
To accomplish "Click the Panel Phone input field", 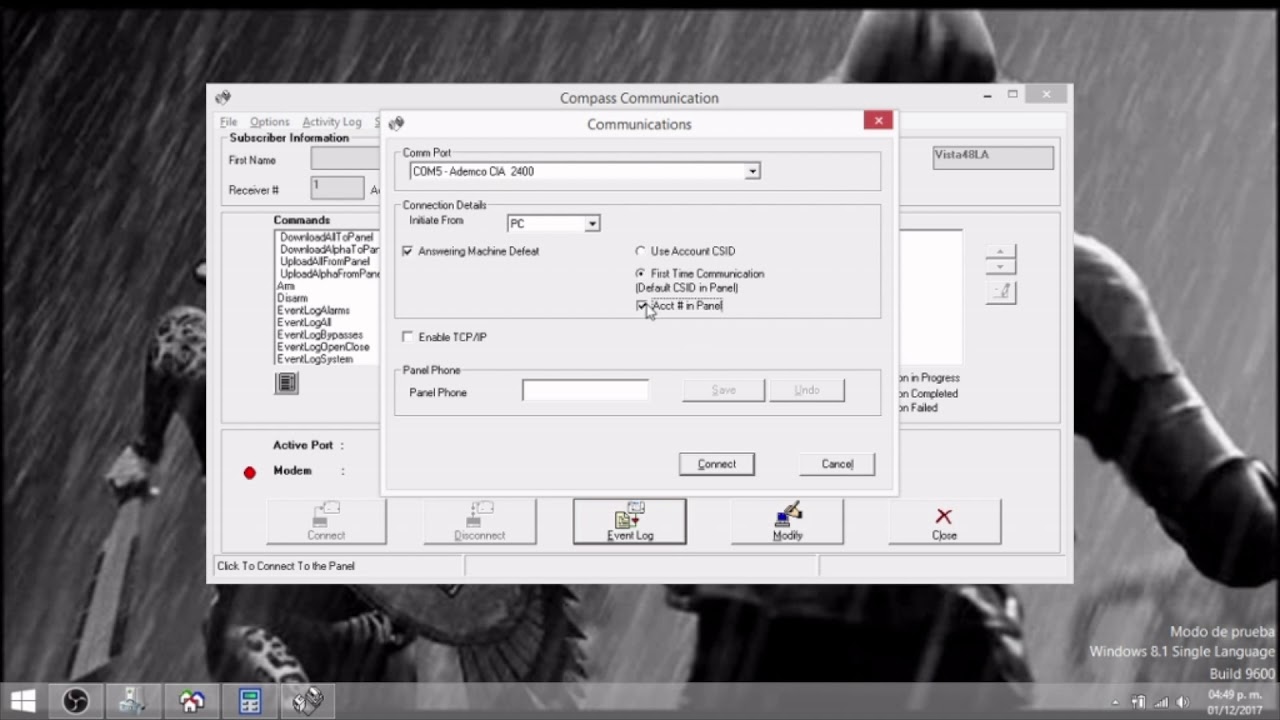I will click(585, 390).
